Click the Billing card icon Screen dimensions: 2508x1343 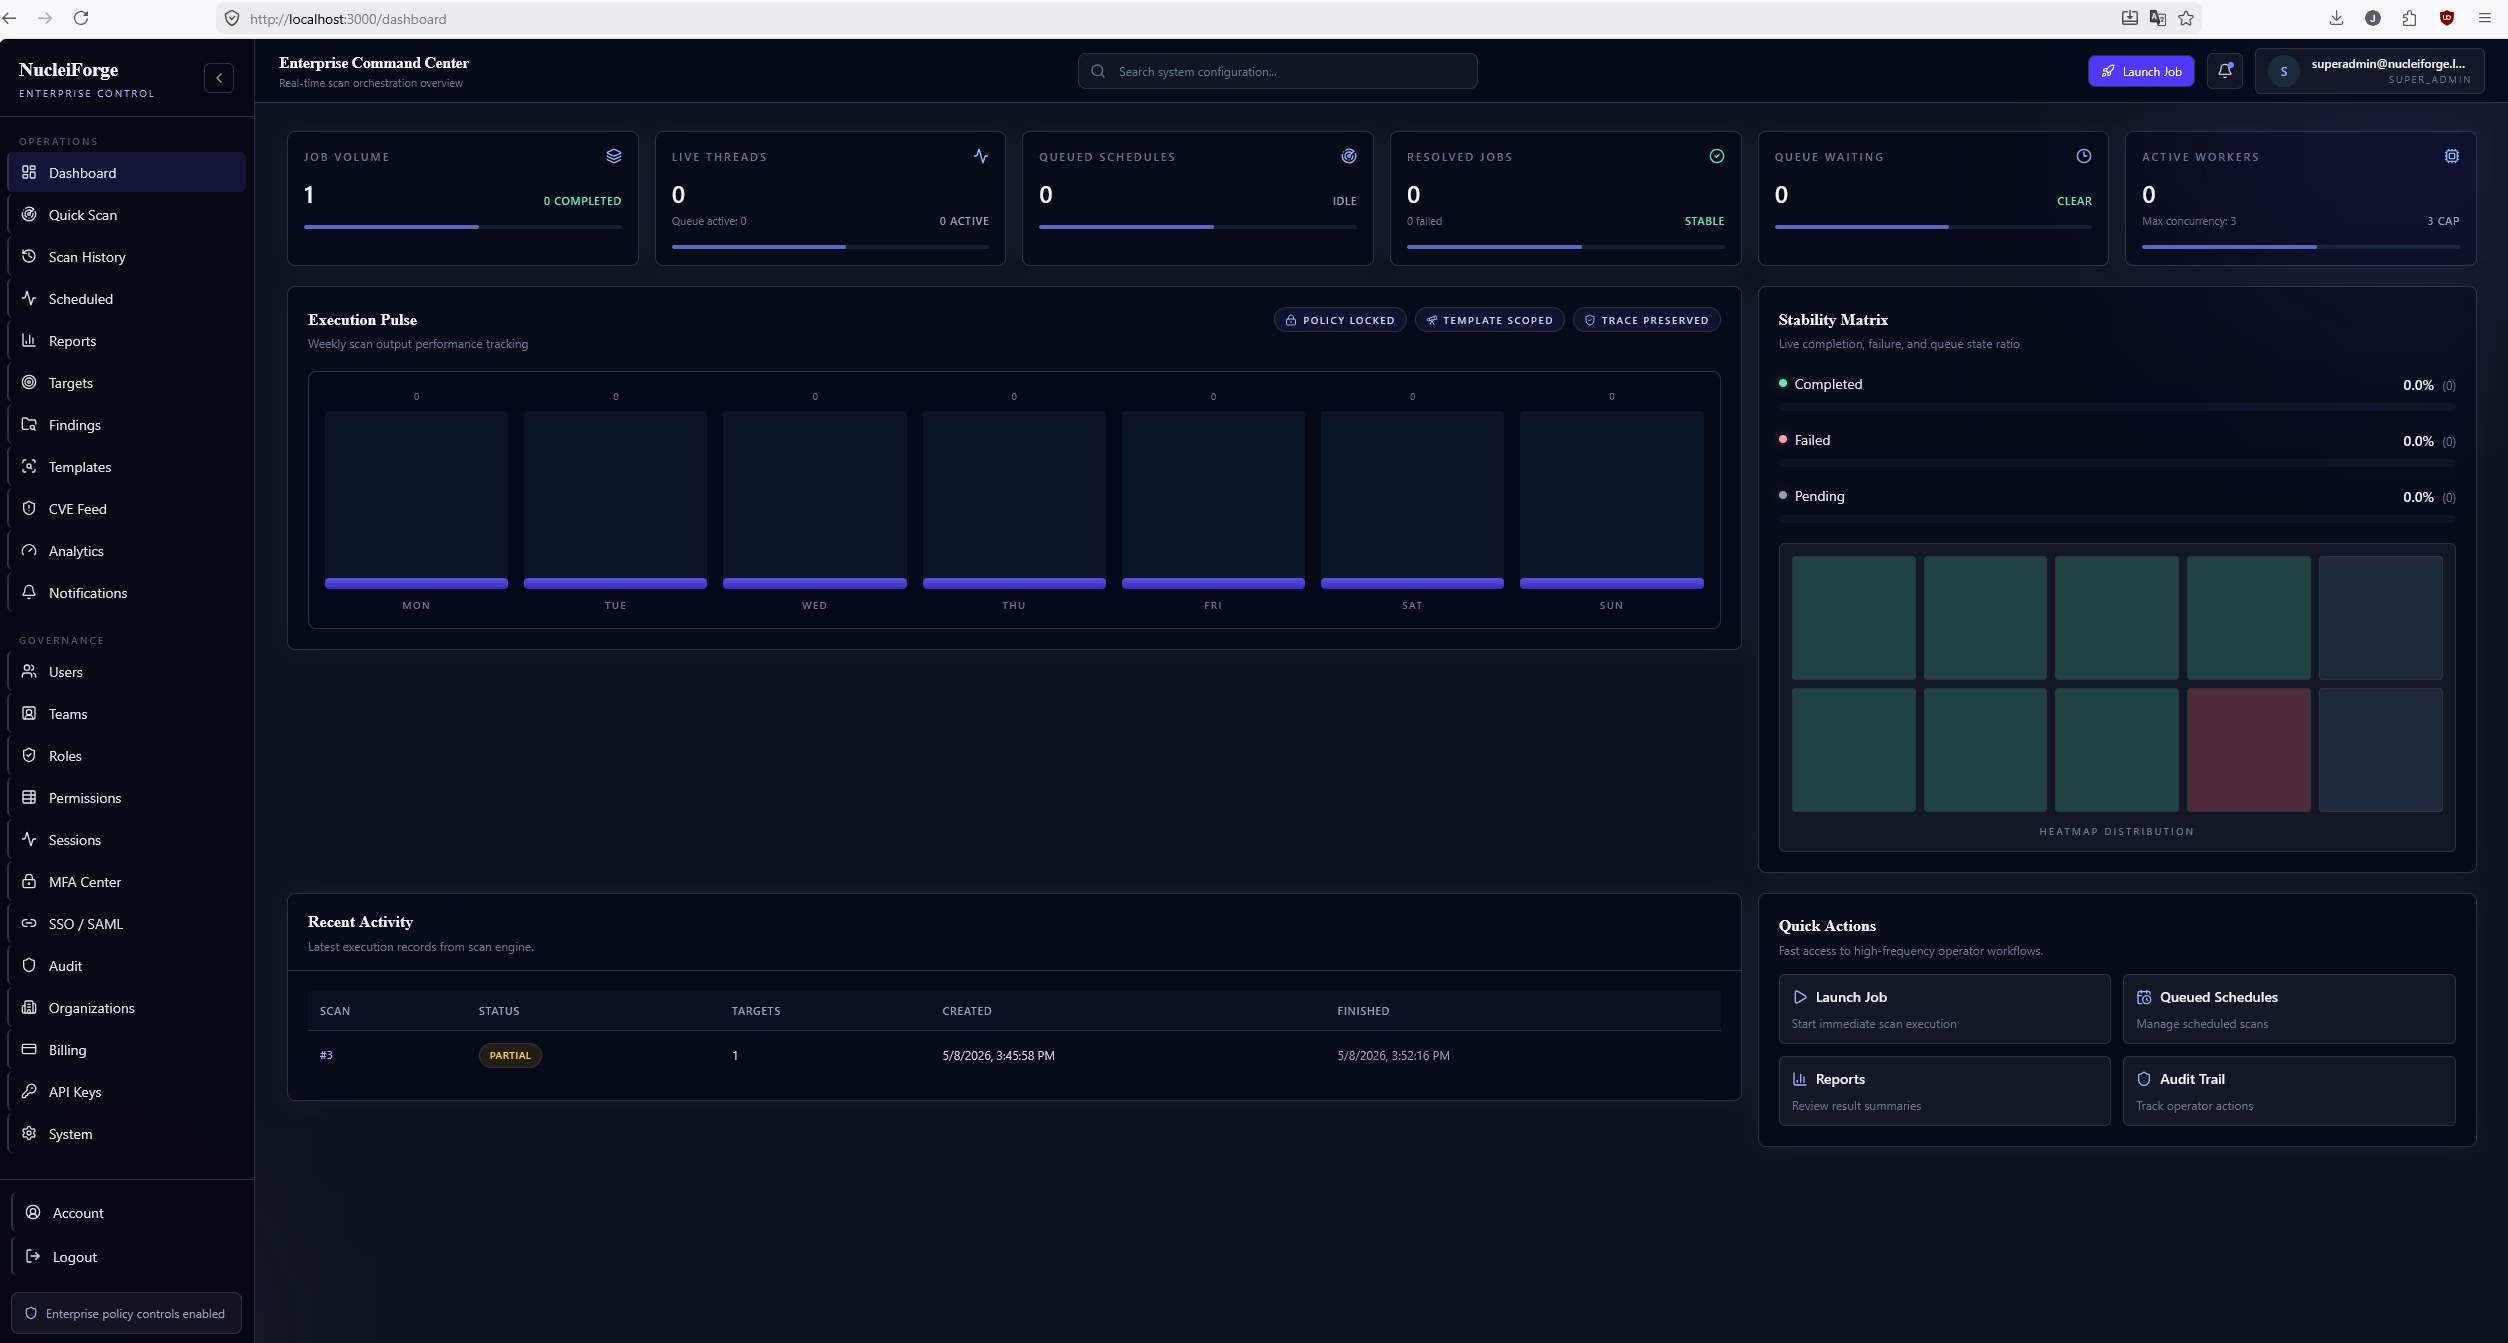[29, 1049]
